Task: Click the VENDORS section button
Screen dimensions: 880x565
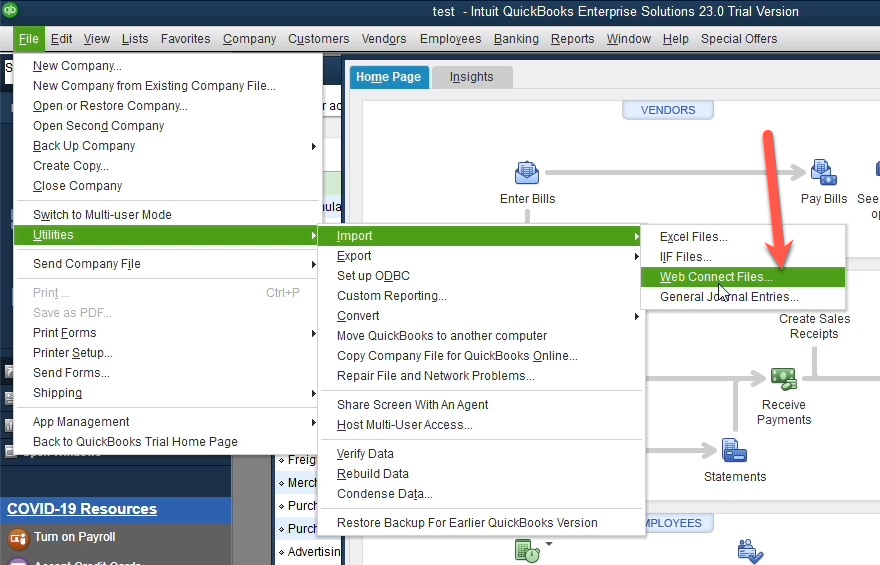Action: tap(668, 110)
